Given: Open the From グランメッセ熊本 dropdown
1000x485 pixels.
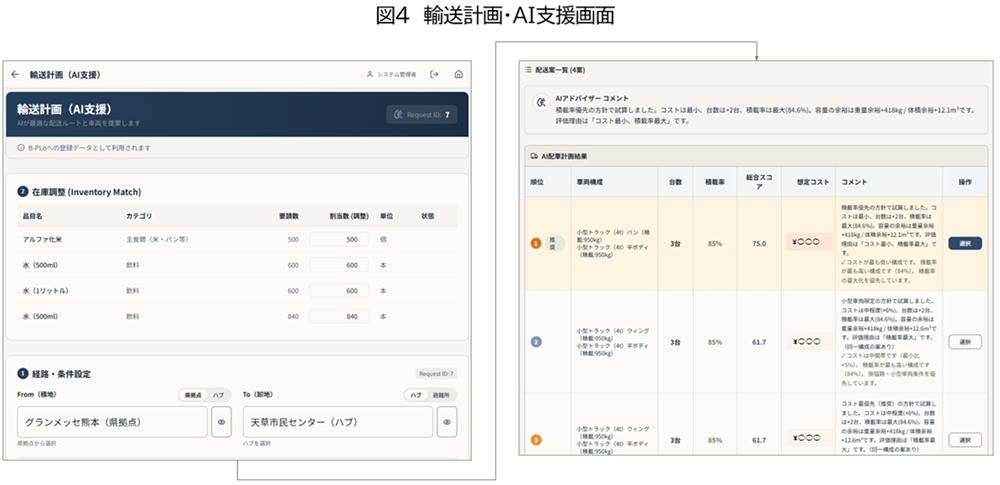Looking at the screenshot, I should [108, 422].
